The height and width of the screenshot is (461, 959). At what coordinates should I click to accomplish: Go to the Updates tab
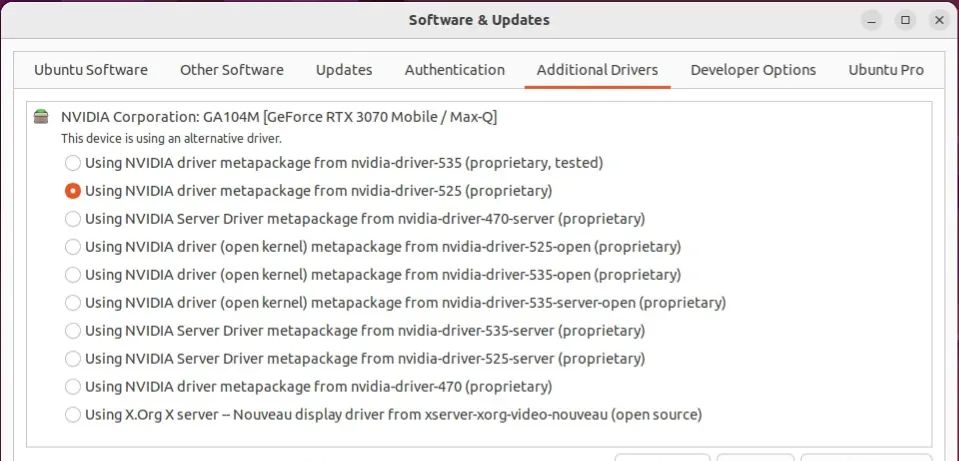(344, 70)
